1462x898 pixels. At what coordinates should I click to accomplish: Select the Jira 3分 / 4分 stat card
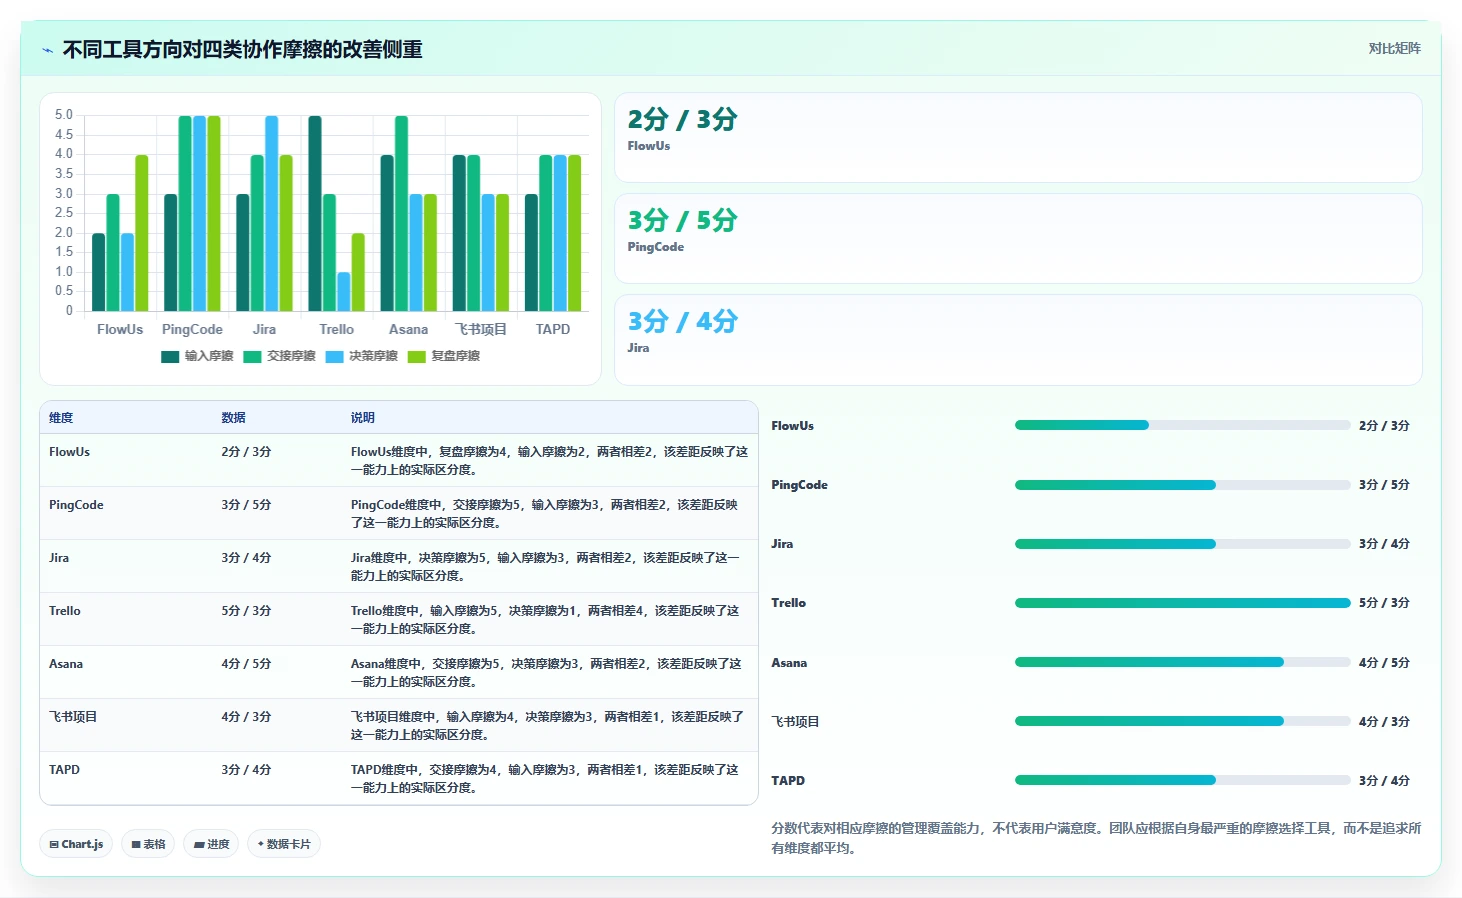(1018, 339)
